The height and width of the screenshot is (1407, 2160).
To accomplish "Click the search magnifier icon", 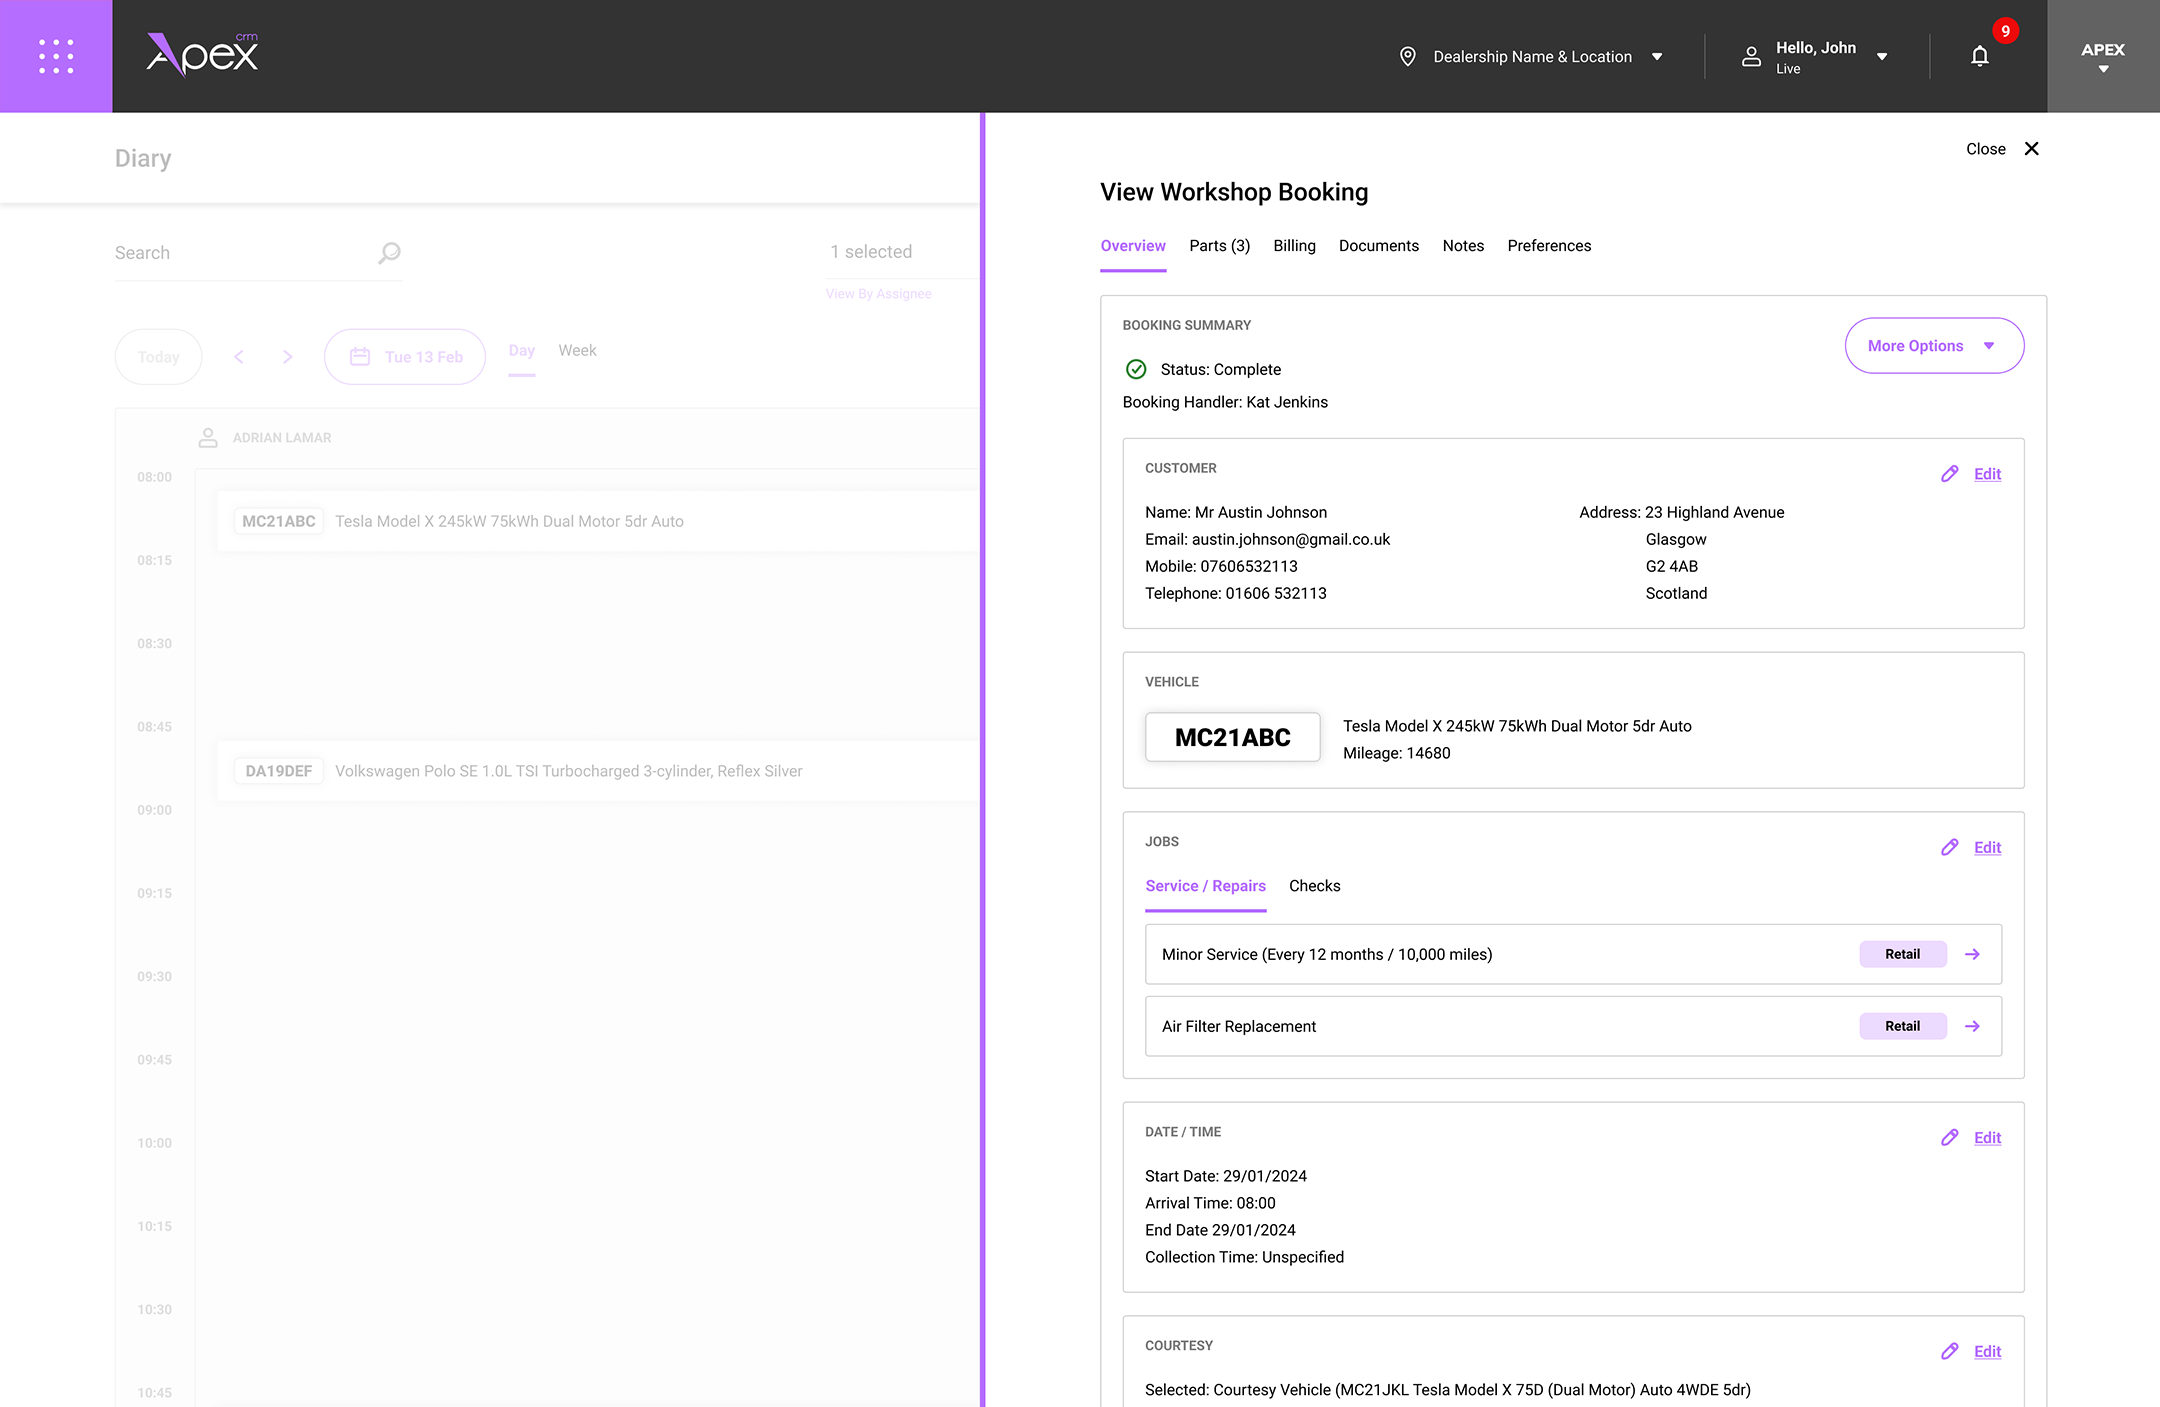I will (389, 253).
